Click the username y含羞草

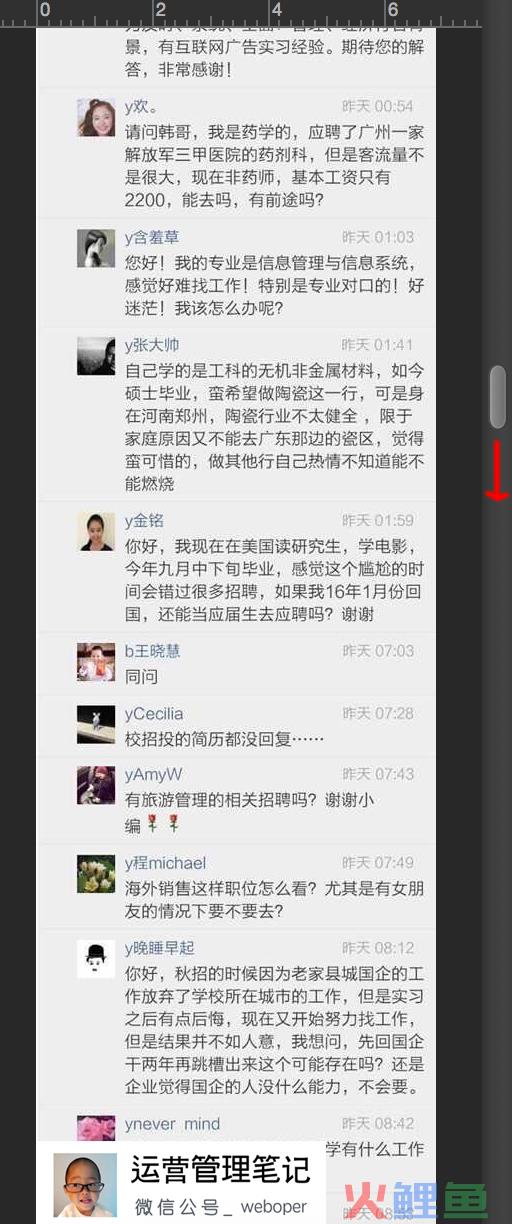click(152, 237)
